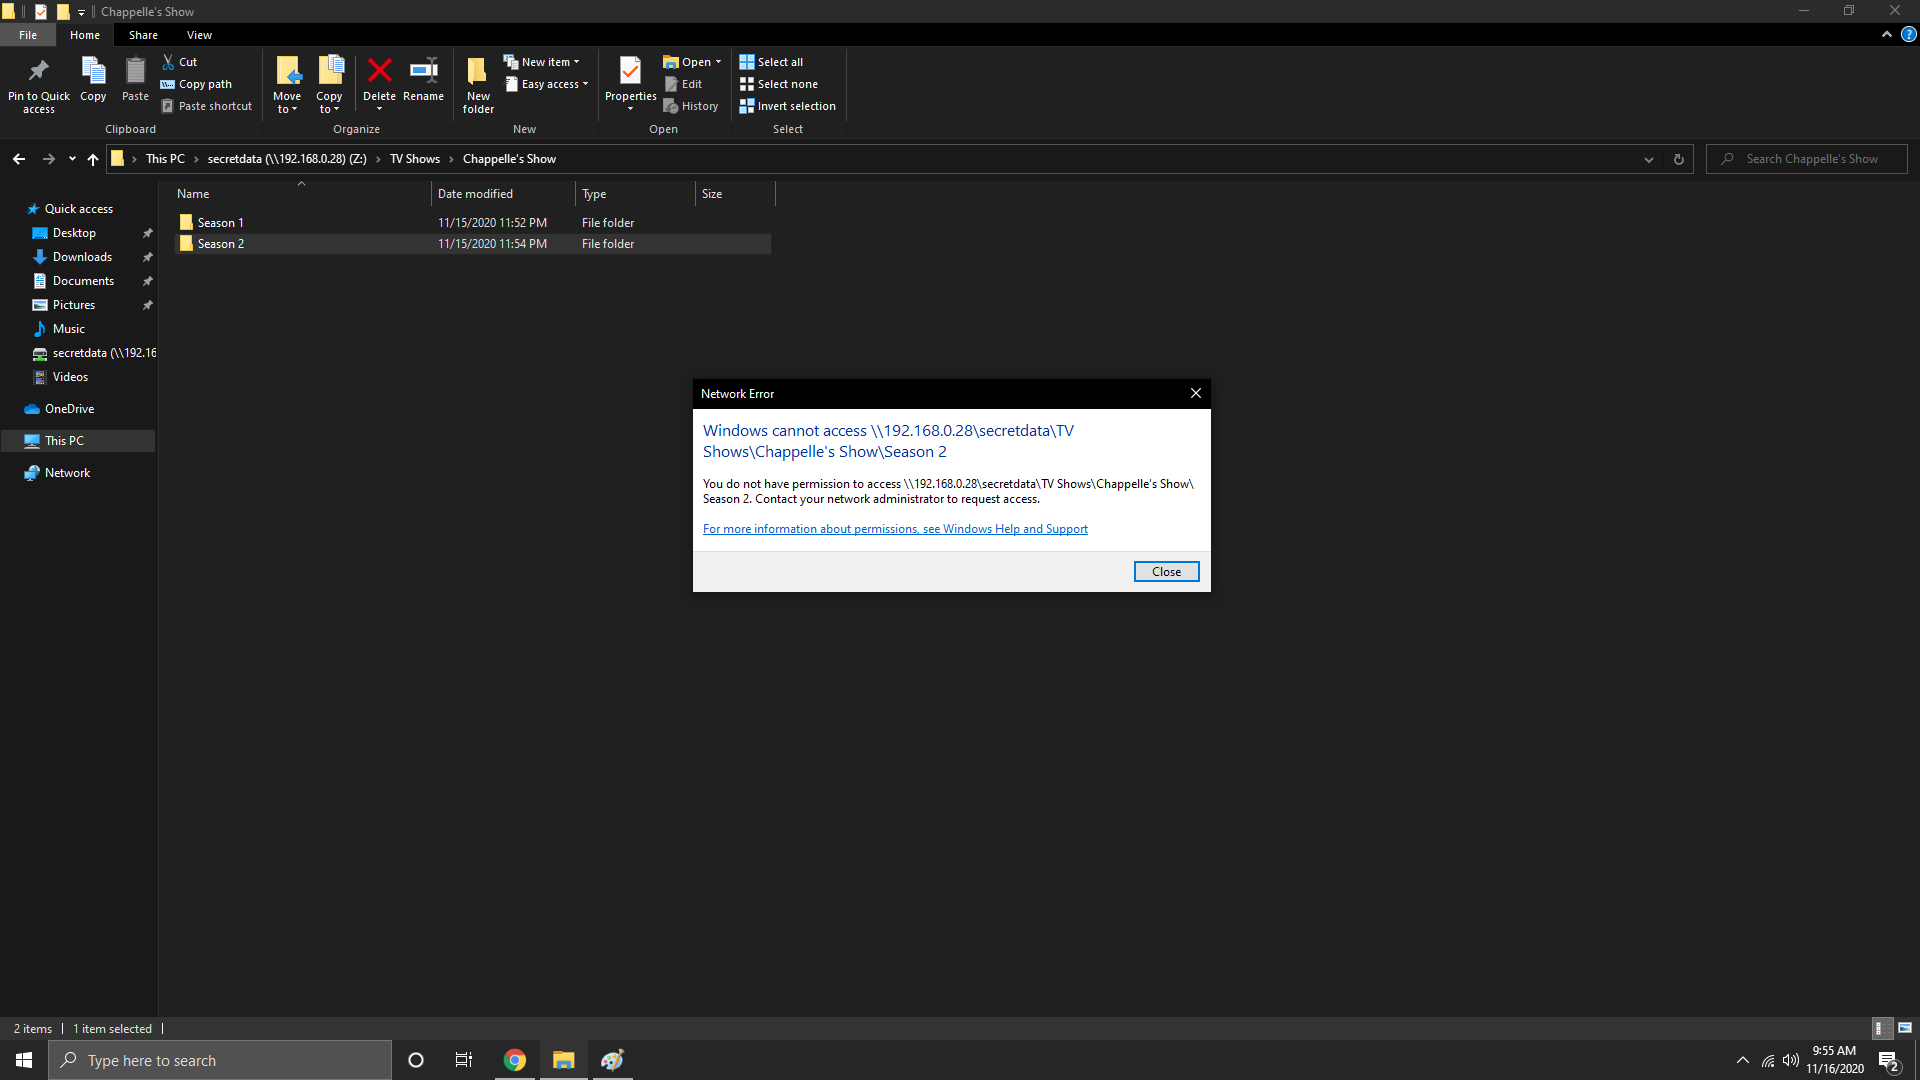Viewport: 1920px width, 1080px height.
Task: Open Google Chrome from the taskbar
Action: (515, 1060)
